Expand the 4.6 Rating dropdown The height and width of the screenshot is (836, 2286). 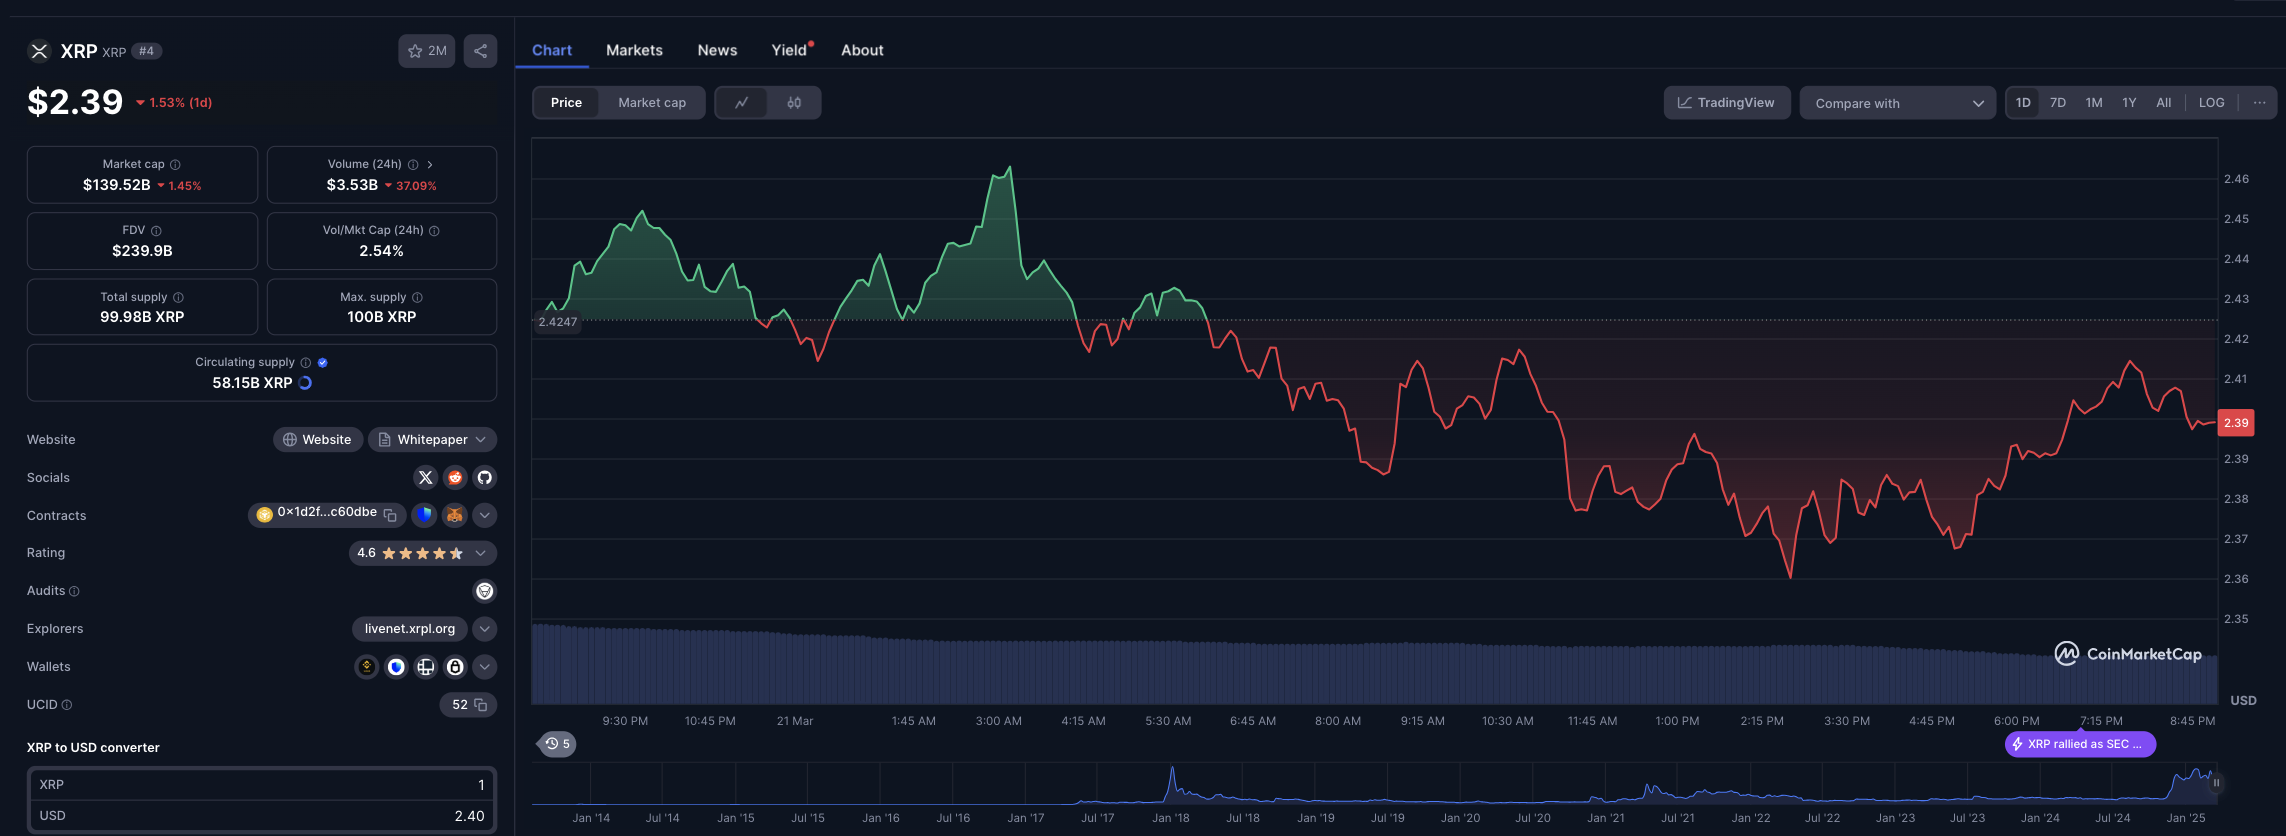coord(423,553)
